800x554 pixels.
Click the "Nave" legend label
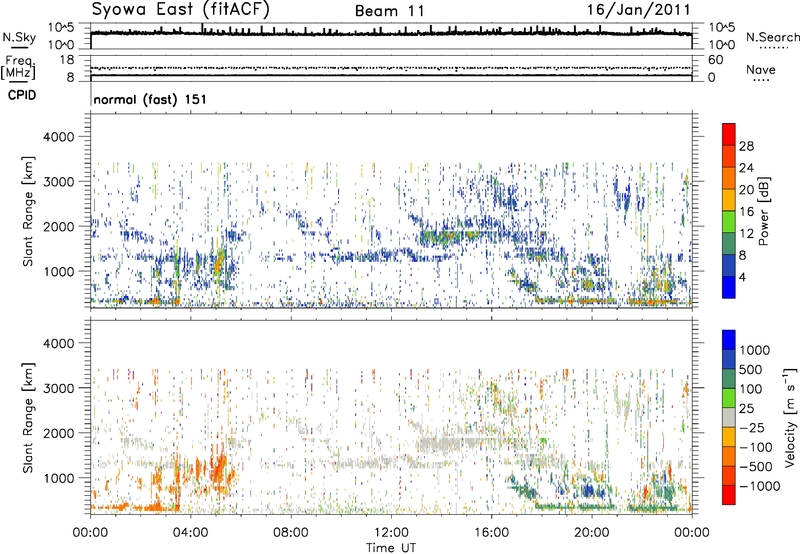(760, 69)
